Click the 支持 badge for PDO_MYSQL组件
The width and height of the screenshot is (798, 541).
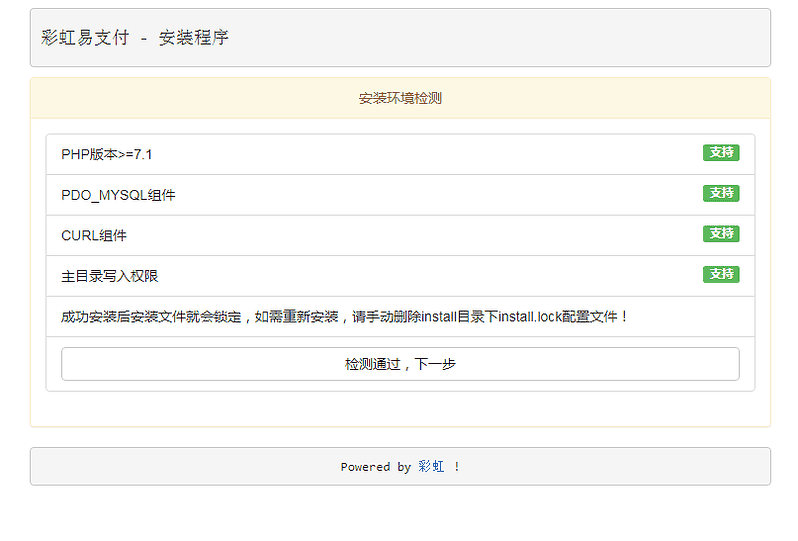721,193
